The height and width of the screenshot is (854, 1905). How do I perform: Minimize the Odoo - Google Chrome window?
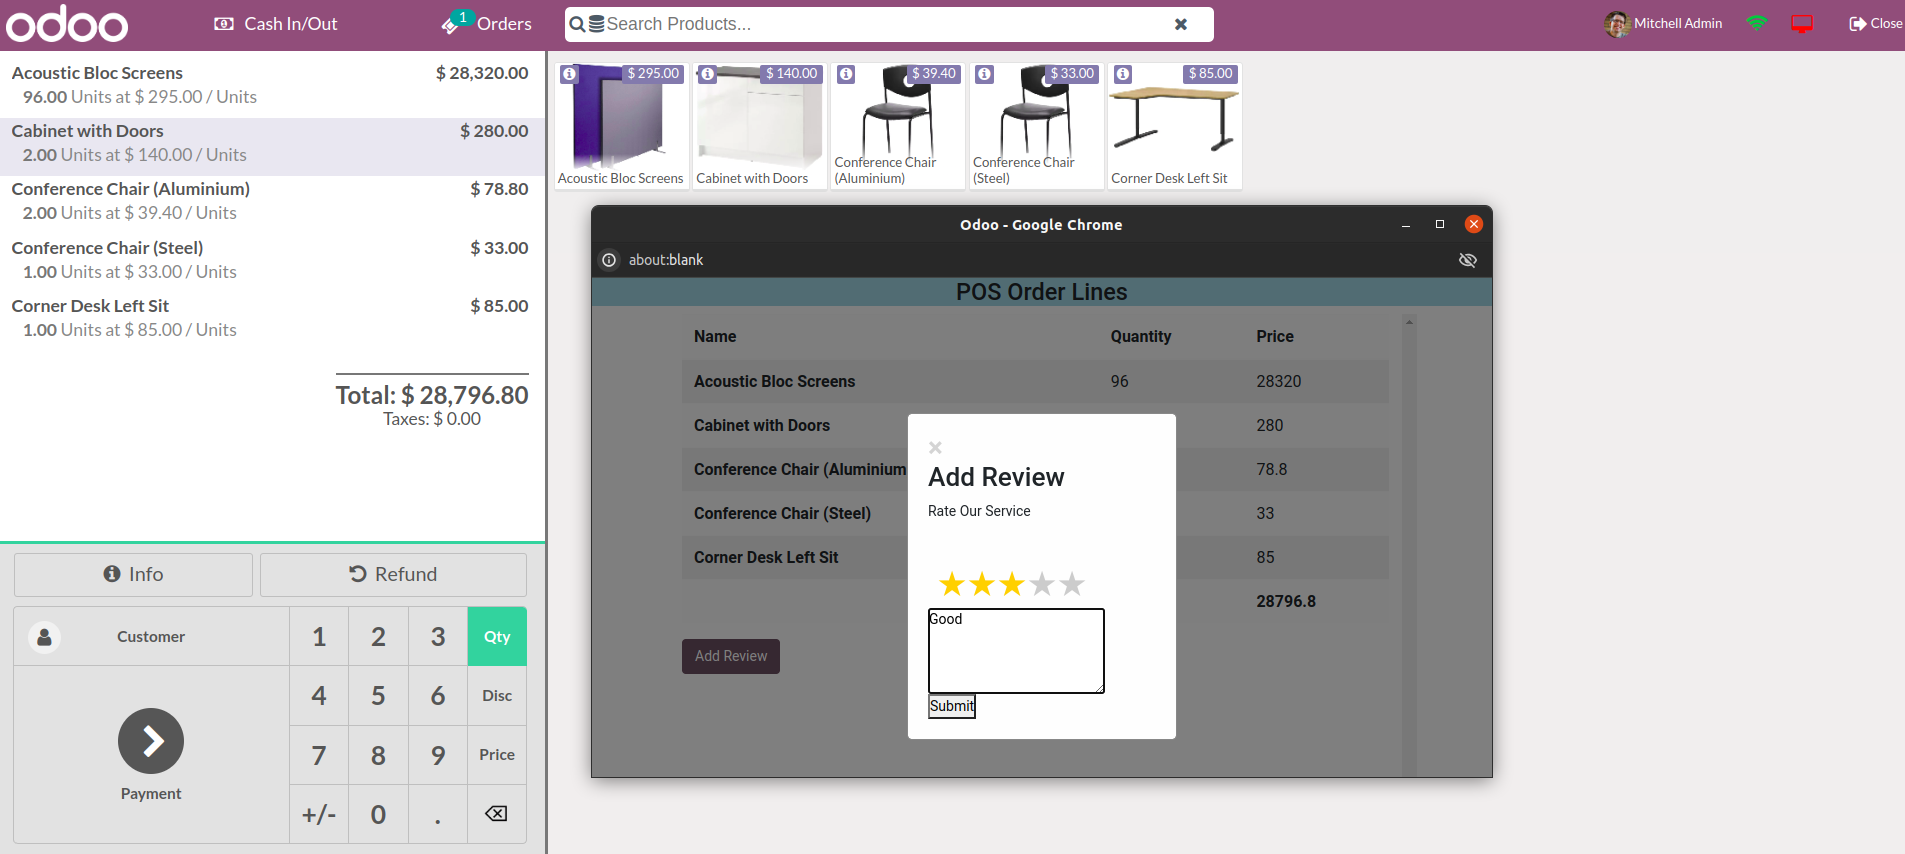[x=1406, y=225]
